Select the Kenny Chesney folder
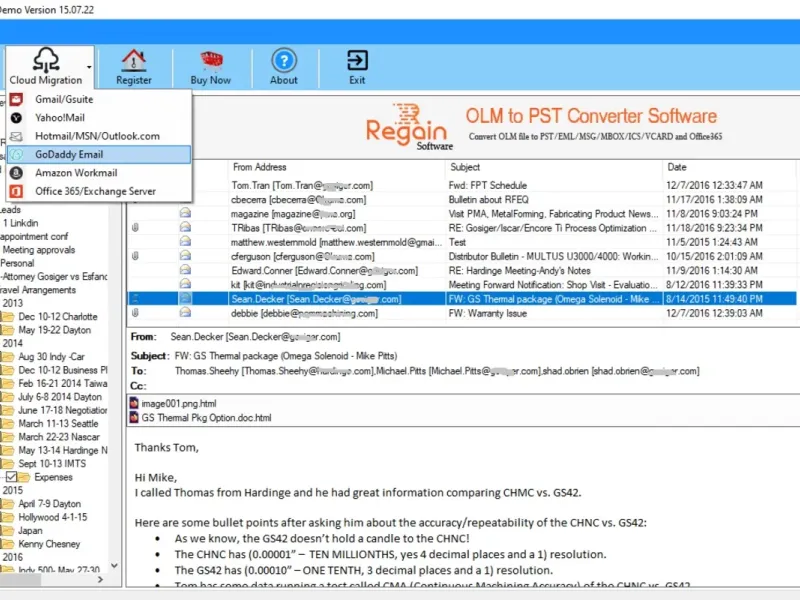This screenshot has height=600, width=800. coord(49,544)
